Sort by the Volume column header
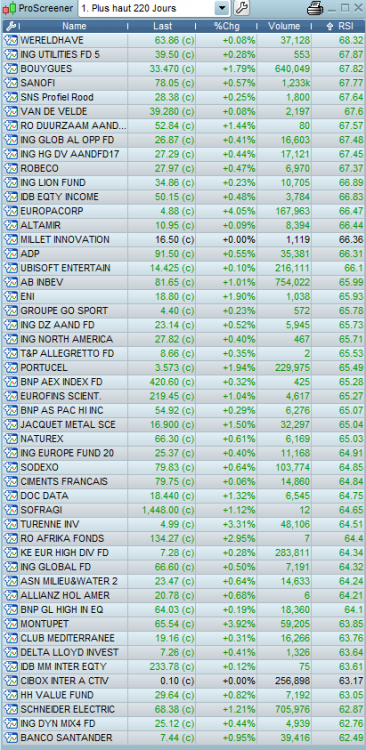Viewport: 366px width, 750px height. click(x=284, y=26)
